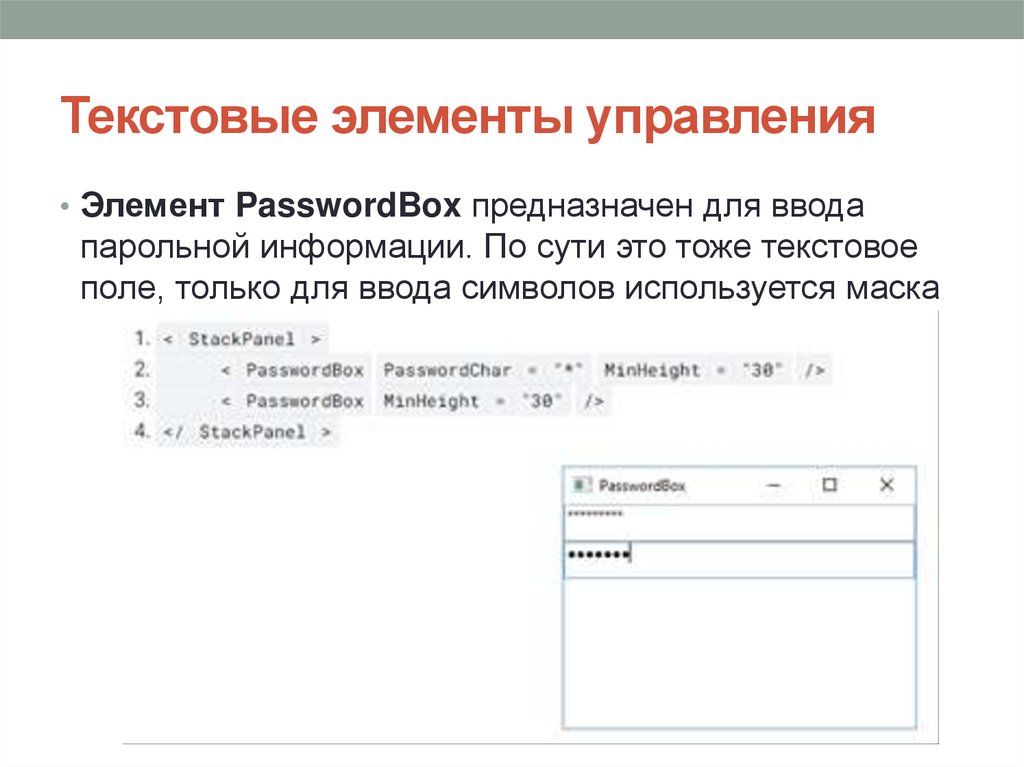Maximize the PasswordBox window
The height and width of the screenshot is (767, 1024).
click(x=829, y=485)
